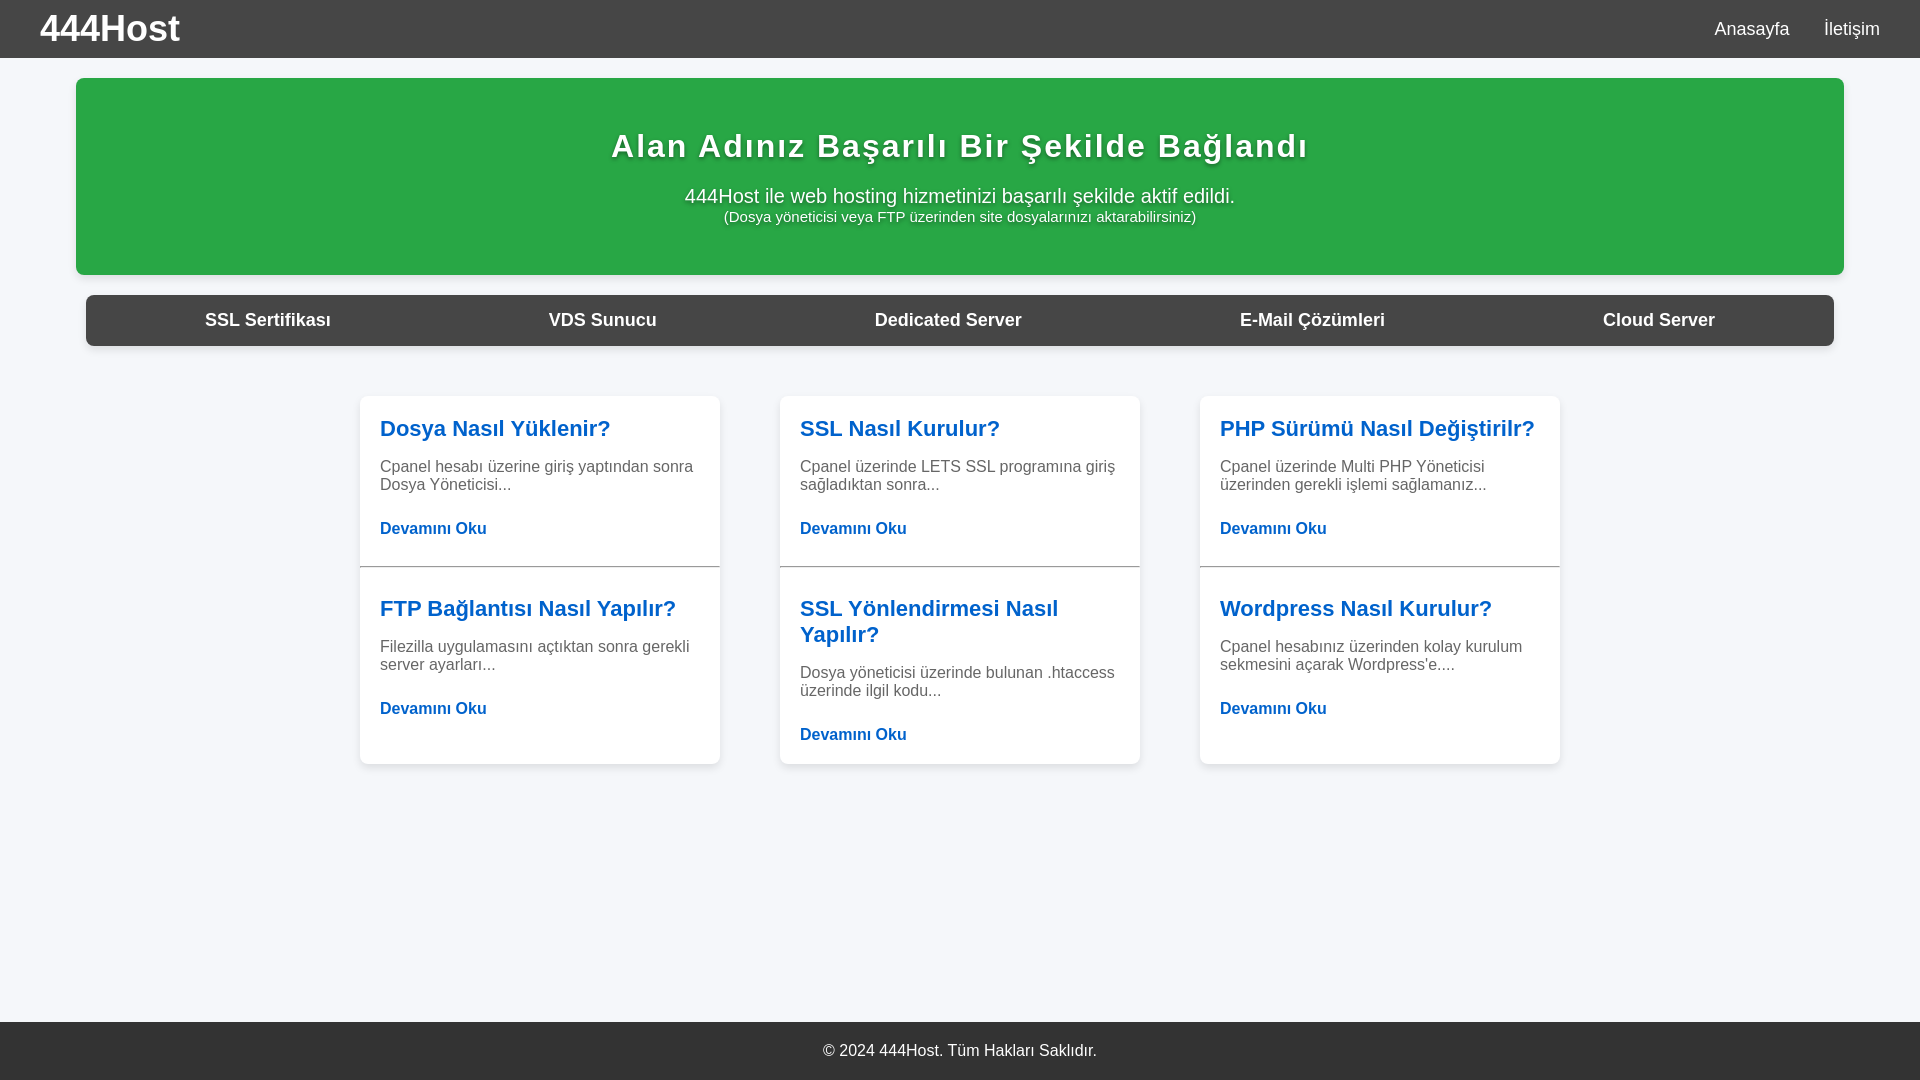Click Devamını Oku under SSL Yönlendirmesi article
The width and height of the screenshot is (1920, 1080).
(853, 734)
